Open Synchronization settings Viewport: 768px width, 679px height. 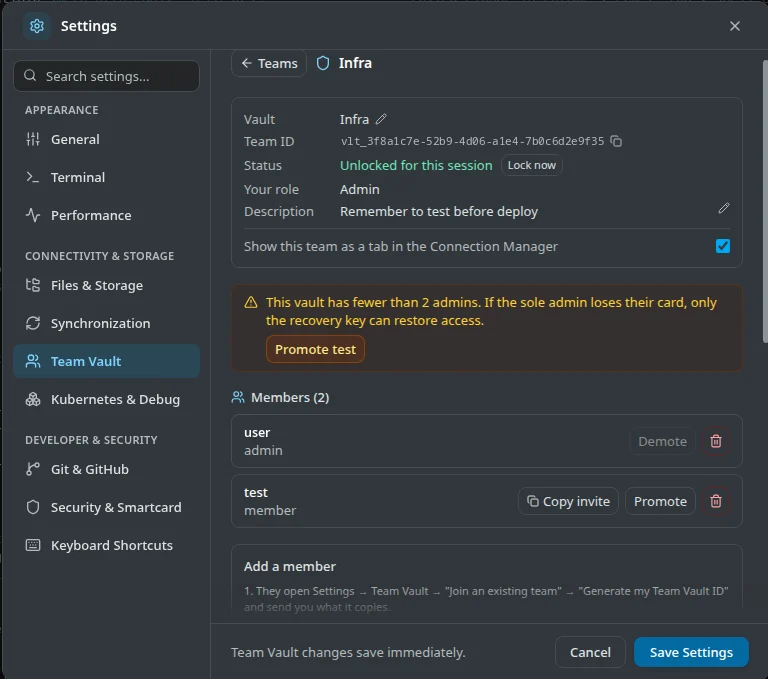[106, 323]
